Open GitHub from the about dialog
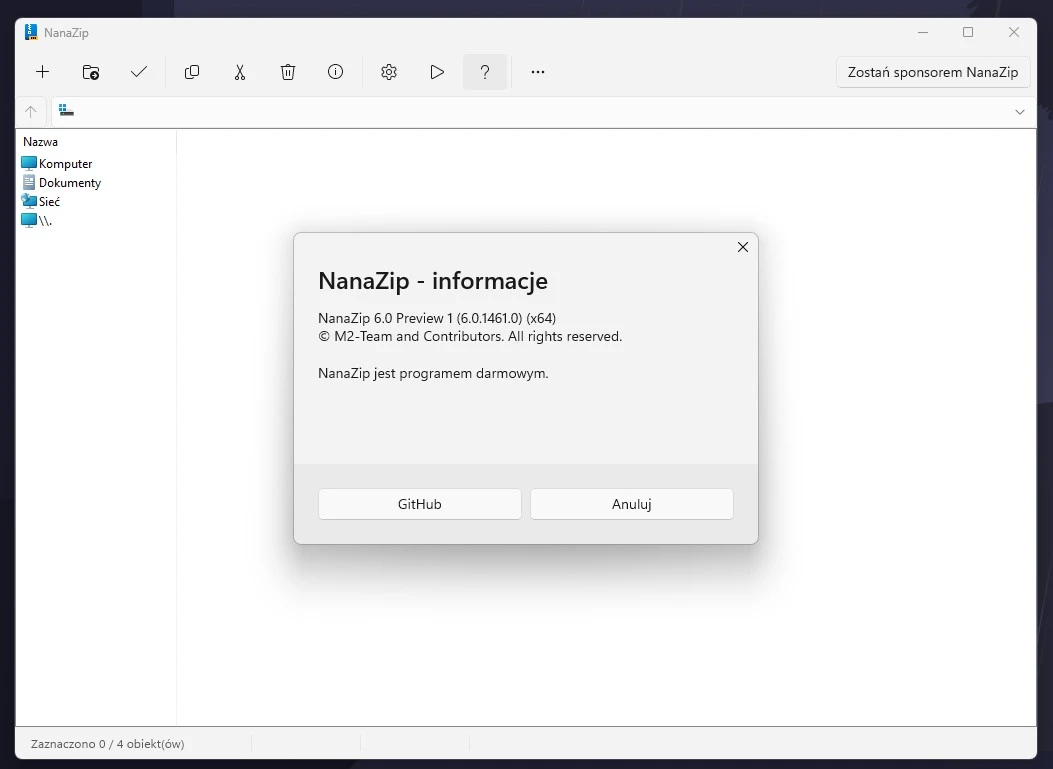This screenshot has height=769, width=1053. click(420, 504)
